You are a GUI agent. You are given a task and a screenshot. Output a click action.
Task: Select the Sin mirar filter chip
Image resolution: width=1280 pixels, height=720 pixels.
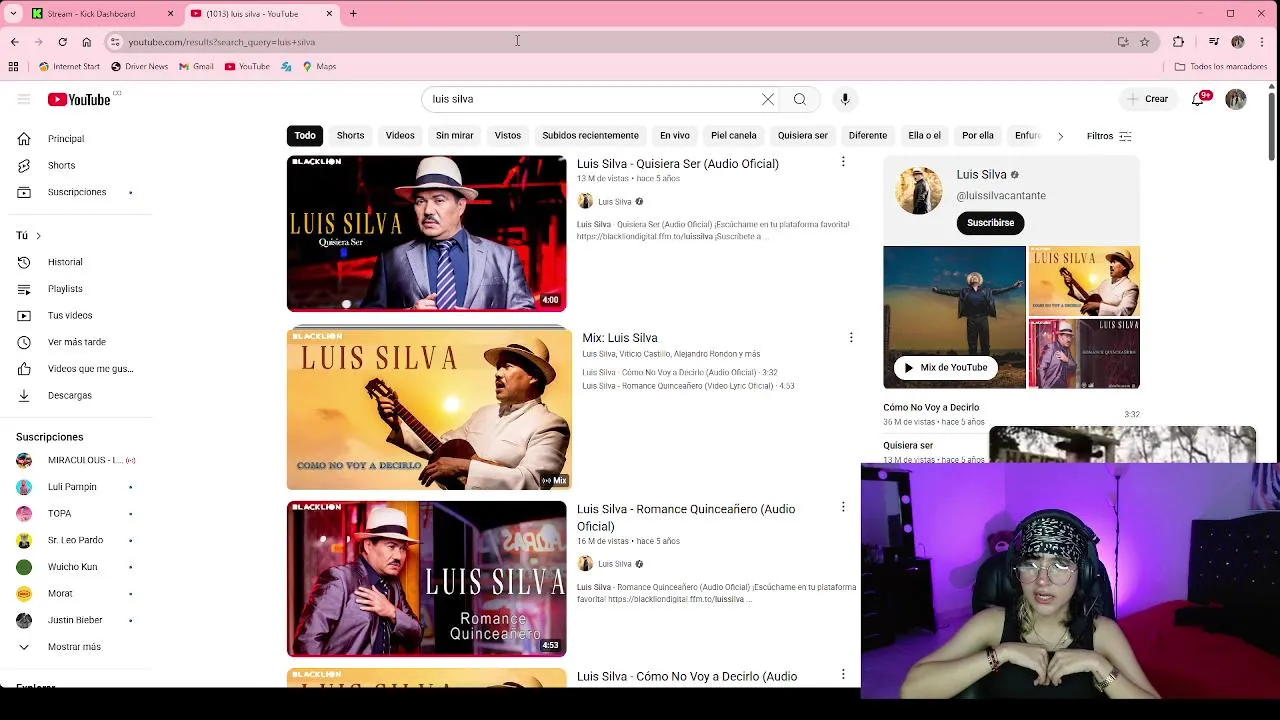[454, 135]
